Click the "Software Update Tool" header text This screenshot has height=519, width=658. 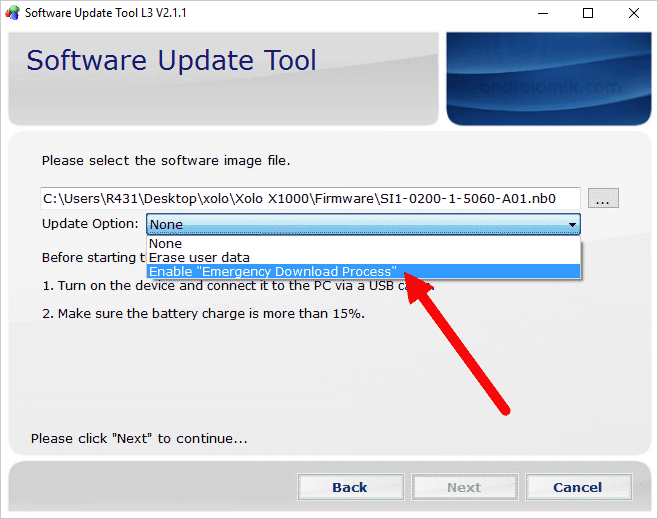click(x=171, y=60)
